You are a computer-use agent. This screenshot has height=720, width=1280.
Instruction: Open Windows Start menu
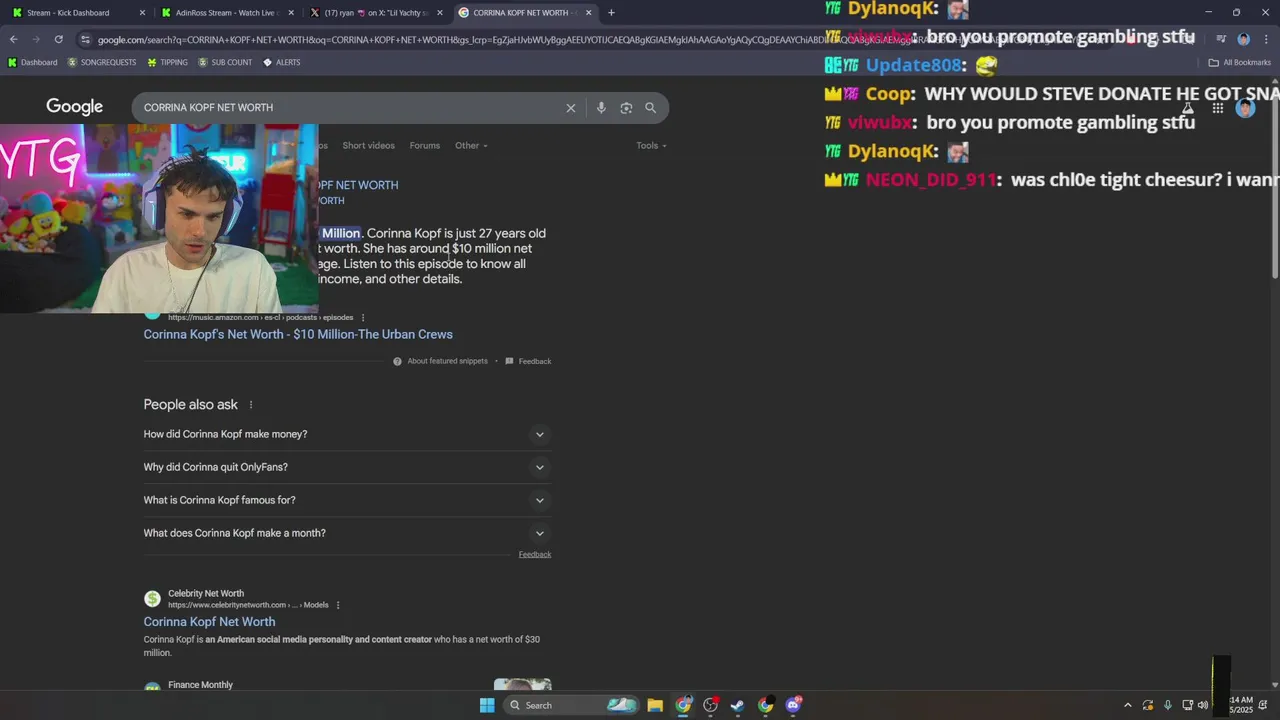[487, 705]
